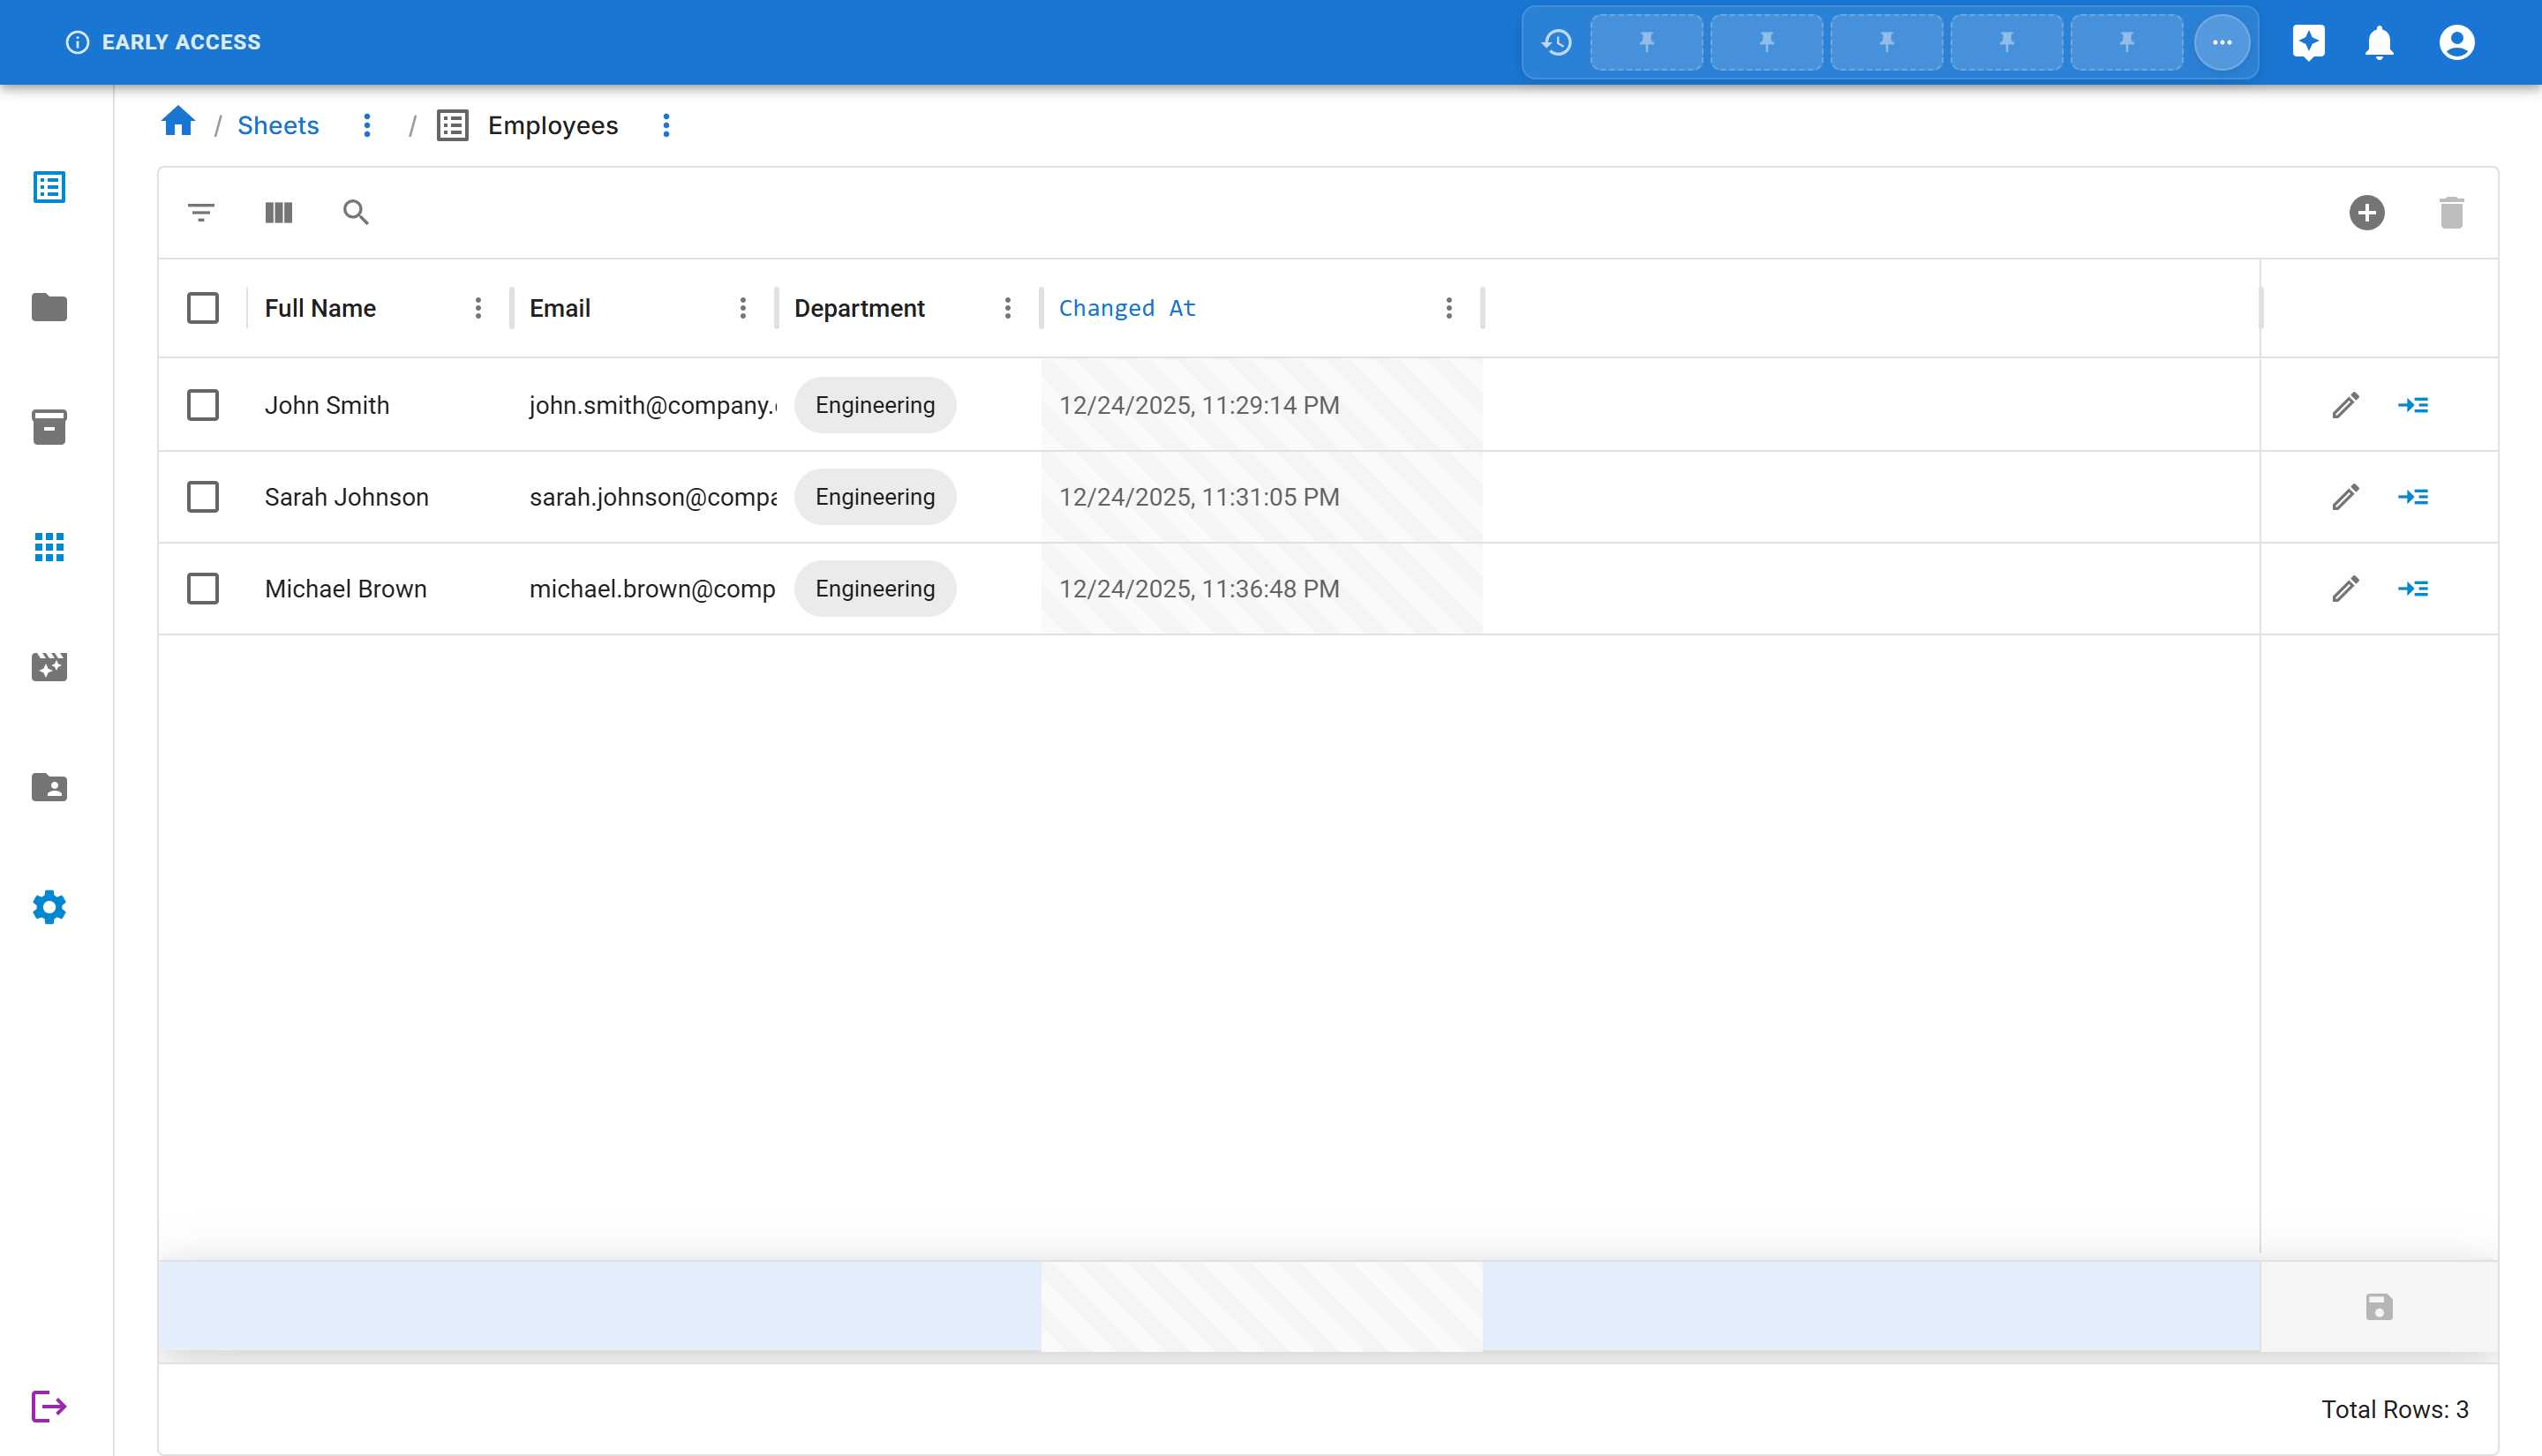Open the history clock icon
Image resolution: width=2542 pixels, height=1456 pixels.
pyautogui.click(x=1556, y=42)
